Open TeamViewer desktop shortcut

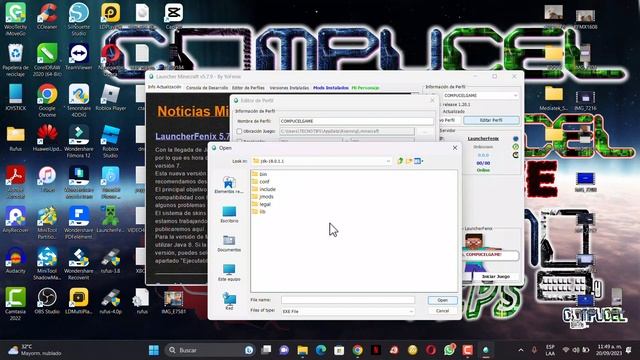(78, 57)
